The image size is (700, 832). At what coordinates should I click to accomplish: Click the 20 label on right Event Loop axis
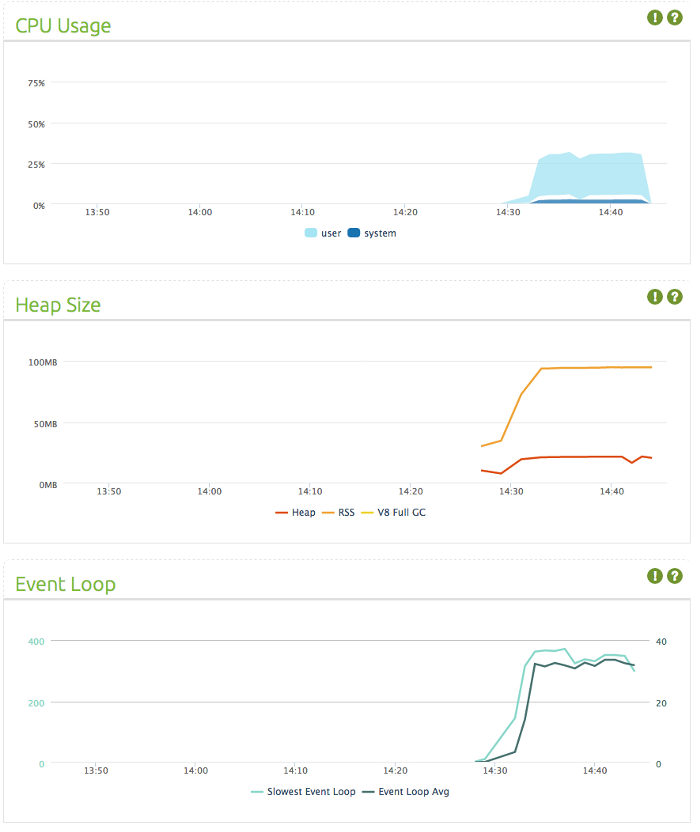coord(661,703)
